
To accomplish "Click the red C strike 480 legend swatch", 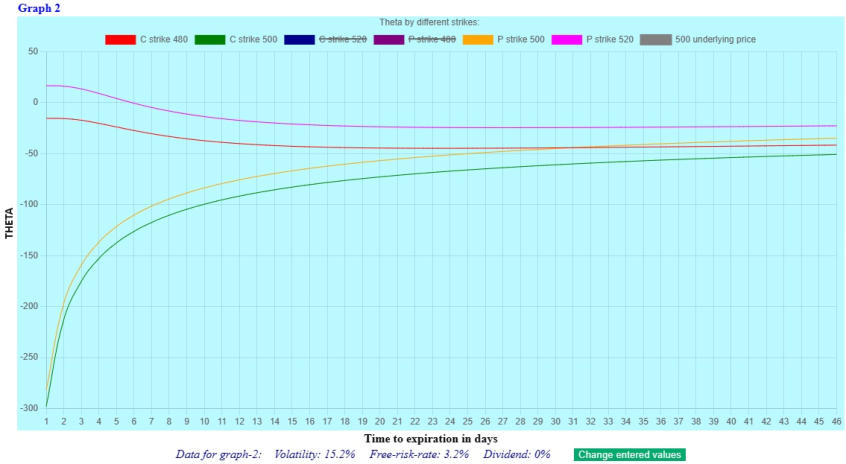I will pos(120,40).
